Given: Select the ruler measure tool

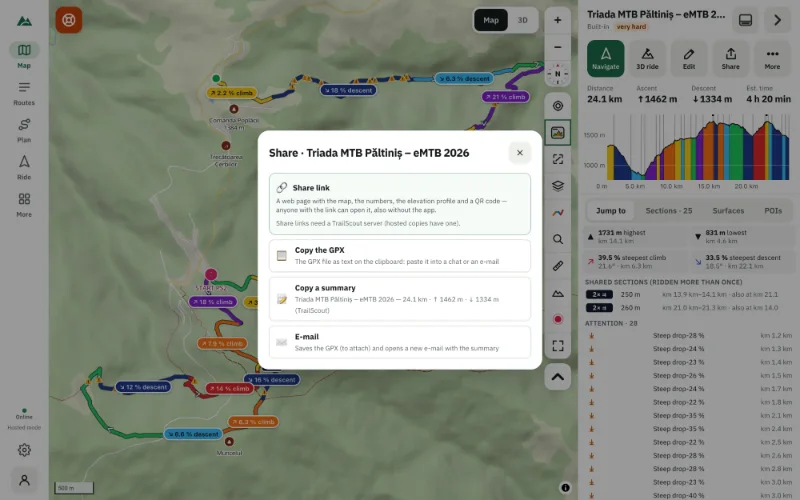Looking at the screenshot, I should pyautogui.click(x=558, y=266).
